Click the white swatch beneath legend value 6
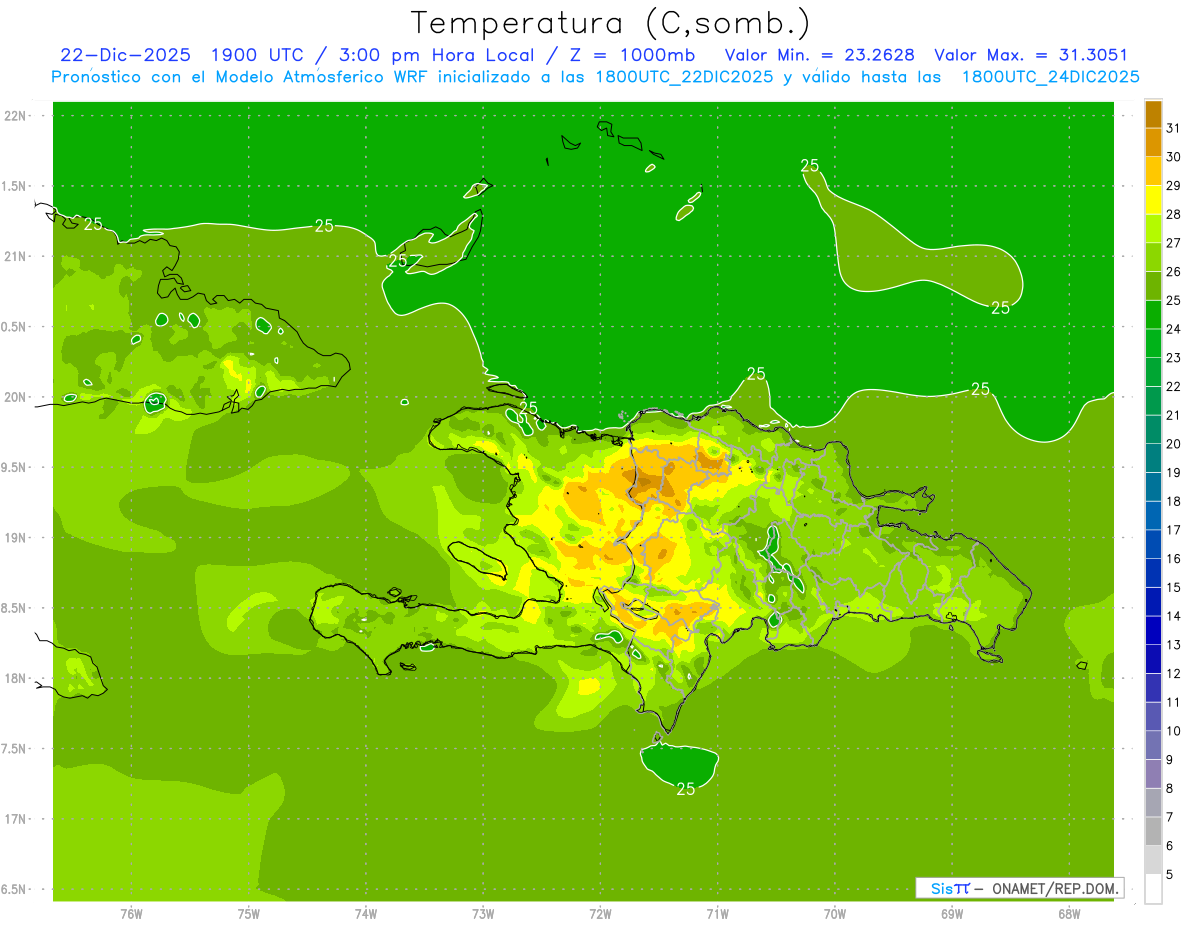1200x927 pixels. [1153, 888]
